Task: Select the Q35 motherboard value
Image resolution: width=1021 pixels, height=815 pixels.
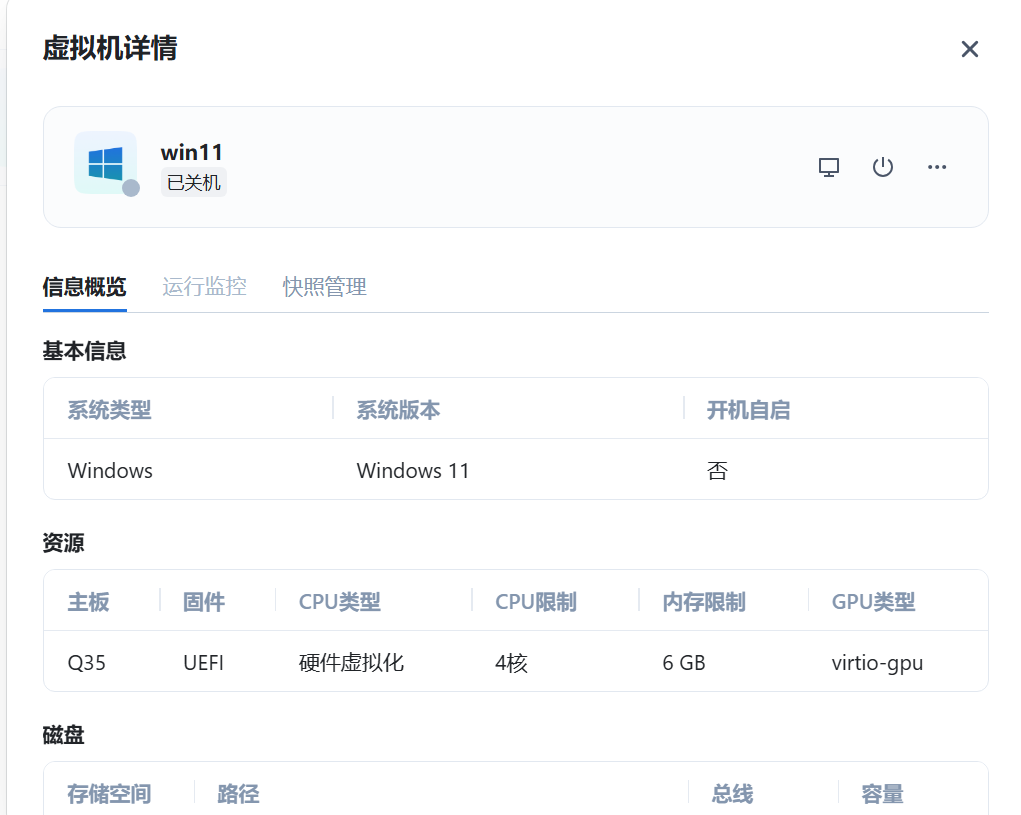Action: click(x=87, y=663)
